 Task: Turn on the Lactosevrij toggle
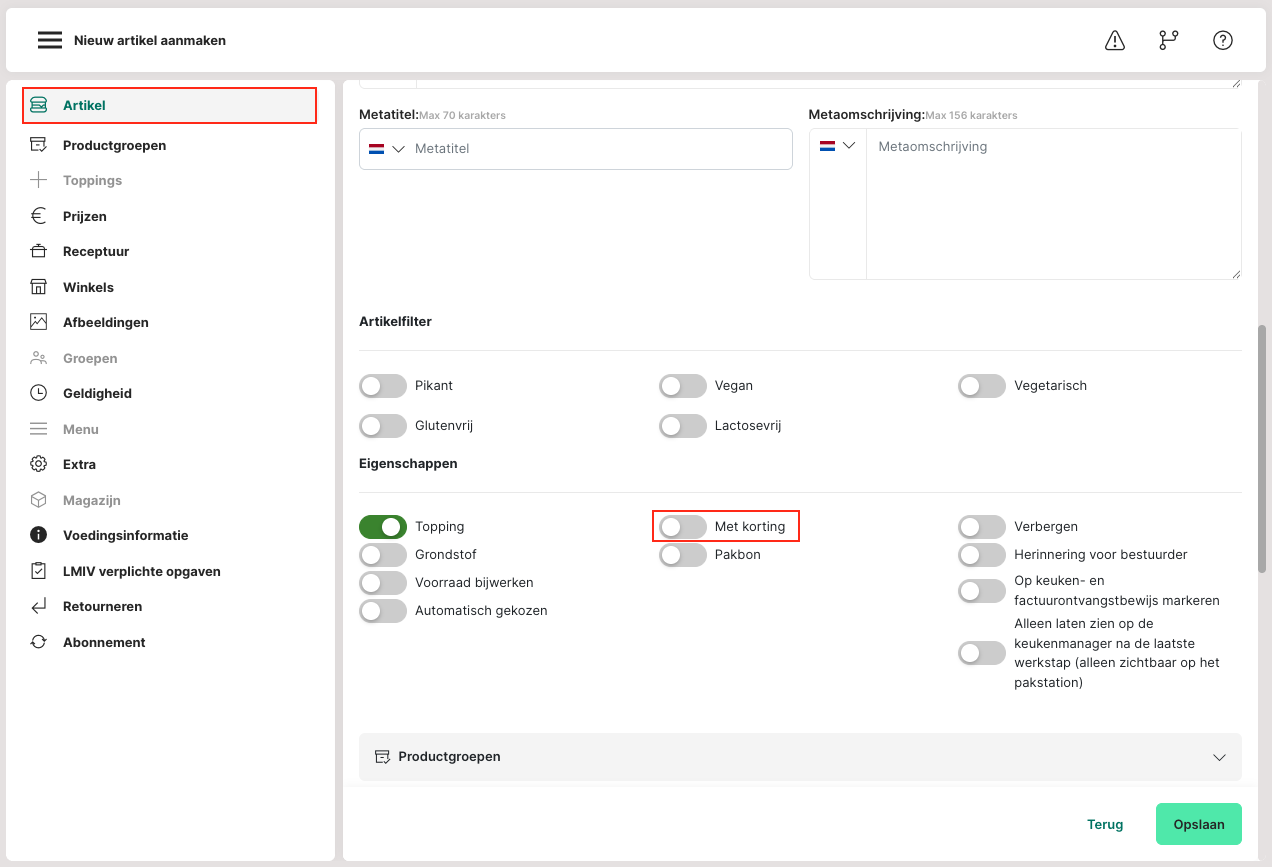(x=683, y=426)
